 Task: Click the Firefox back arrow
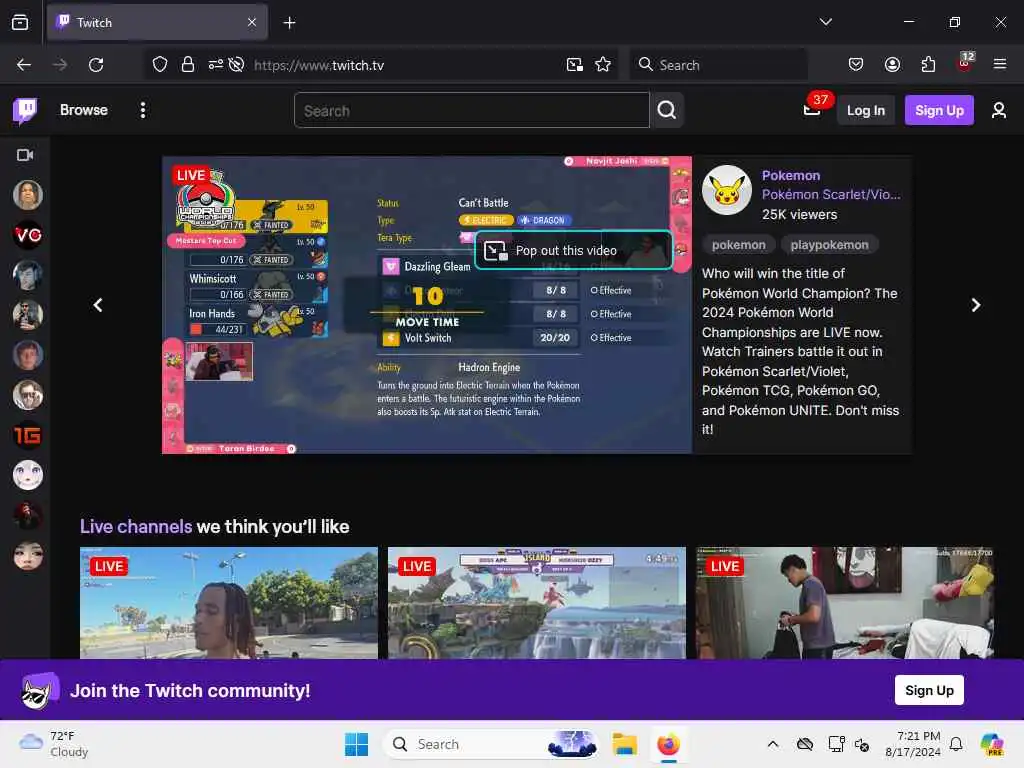[24, 65]
